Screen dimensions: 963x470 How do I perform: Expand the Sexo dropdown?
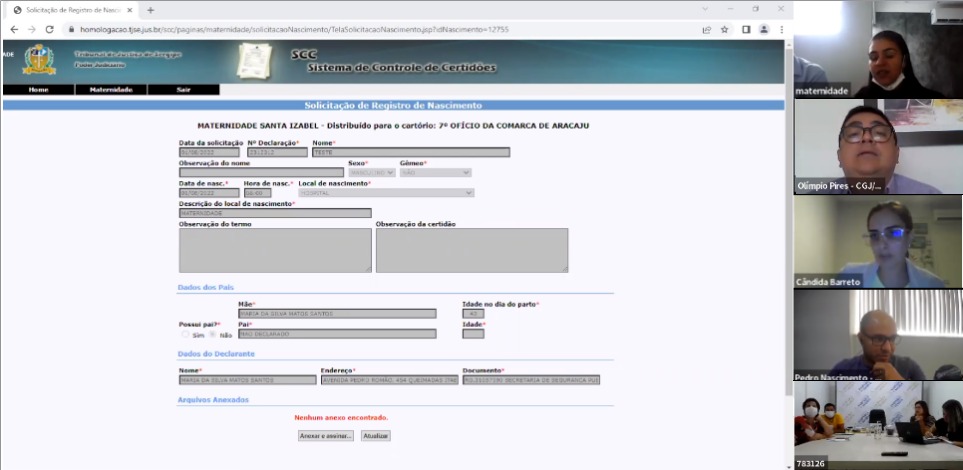pos(371,172)
